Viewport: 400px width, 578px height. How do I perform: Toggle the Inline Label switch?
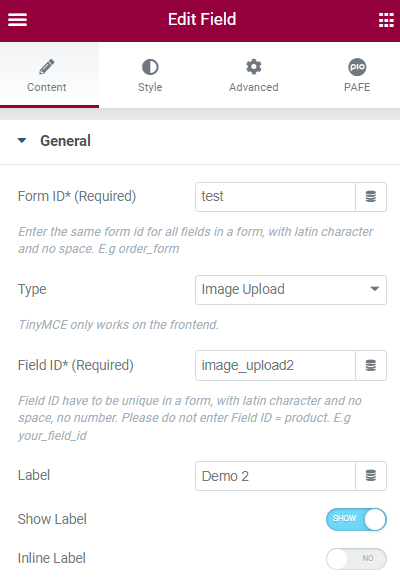point(356,558)
